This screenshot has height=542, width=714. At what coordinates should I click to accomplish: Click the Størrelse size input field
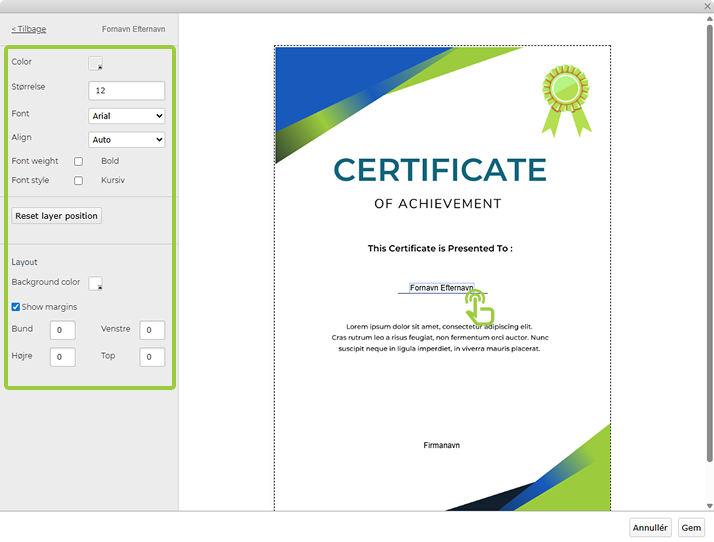(x=127, y=91)
